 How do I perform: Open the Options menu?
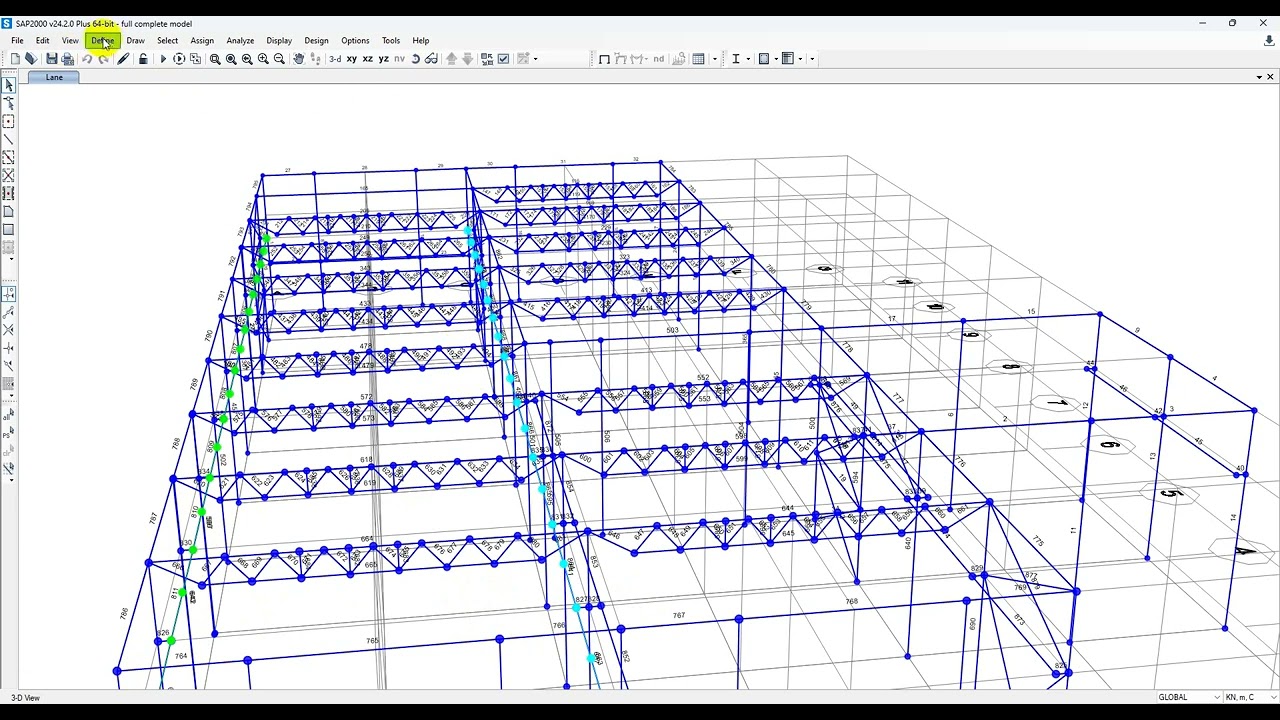tap(355, 41)
